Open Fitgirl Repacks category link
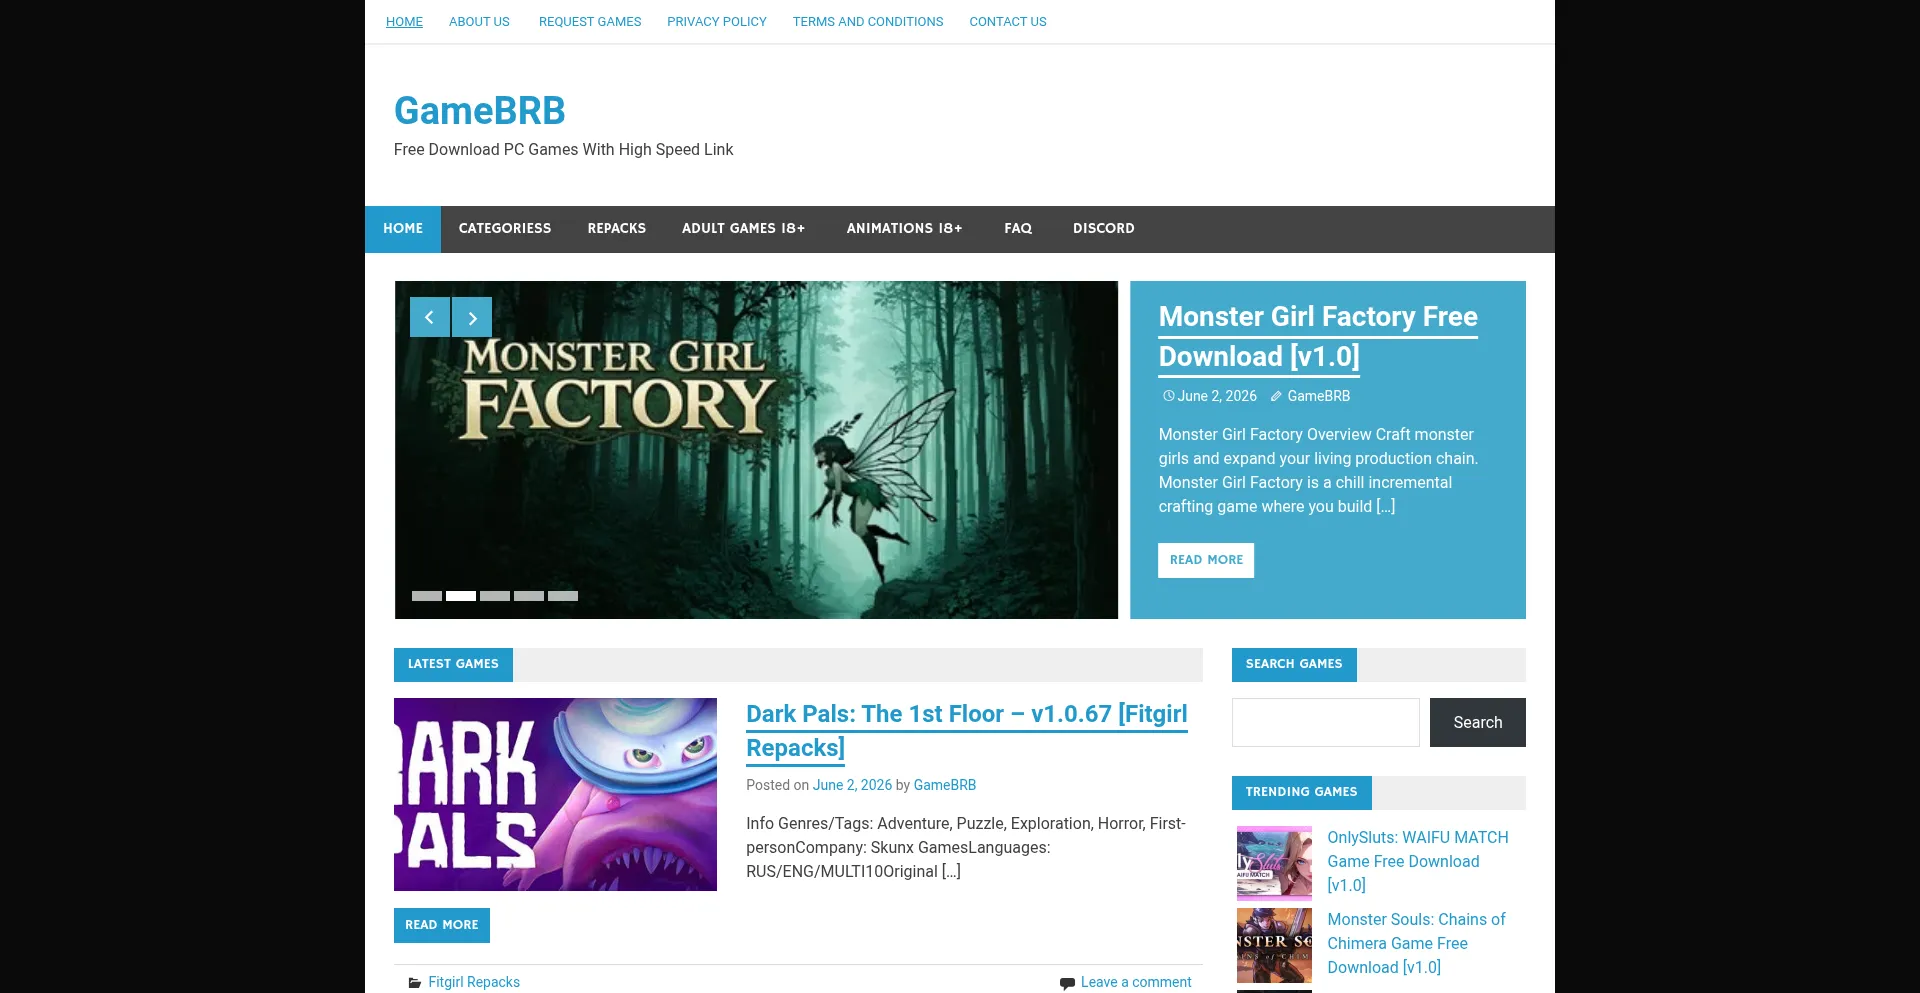 click(x=474, y=983)
